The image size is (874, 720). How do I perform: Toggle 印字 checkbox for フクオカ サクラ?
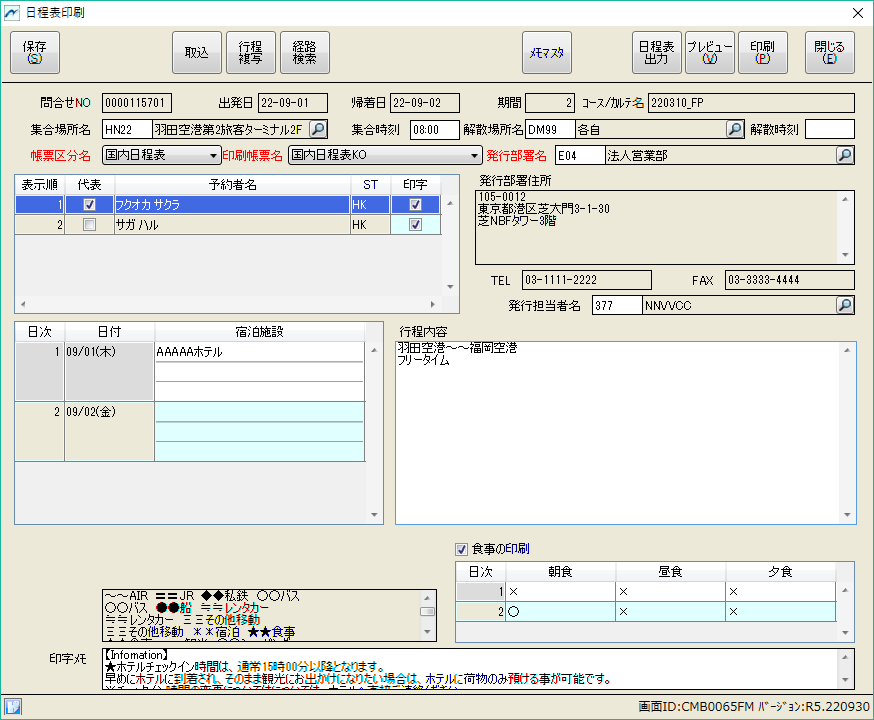(415, 205)
